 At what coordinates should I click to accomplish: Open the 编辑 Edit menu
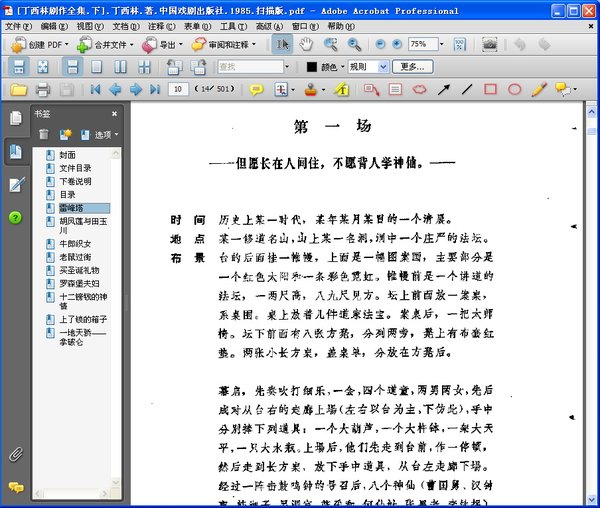54,26
